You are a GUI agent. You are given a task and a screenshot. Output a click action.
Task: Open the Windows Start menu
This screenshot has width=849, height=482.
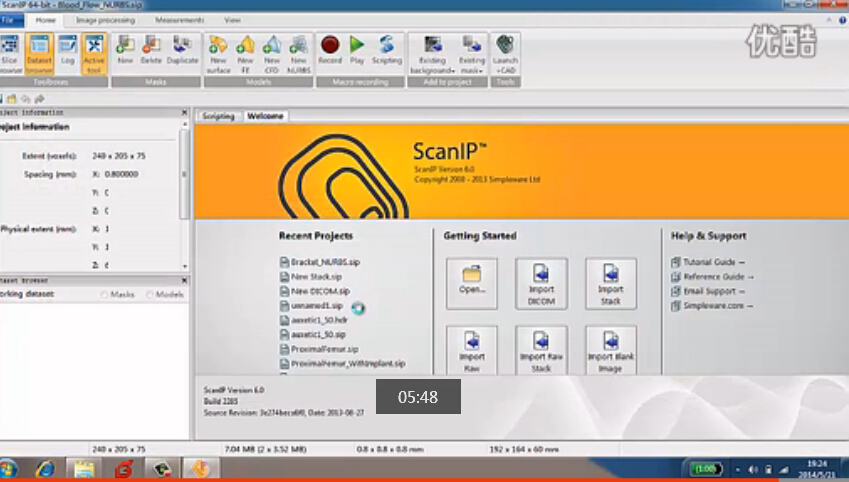[8, 468]
